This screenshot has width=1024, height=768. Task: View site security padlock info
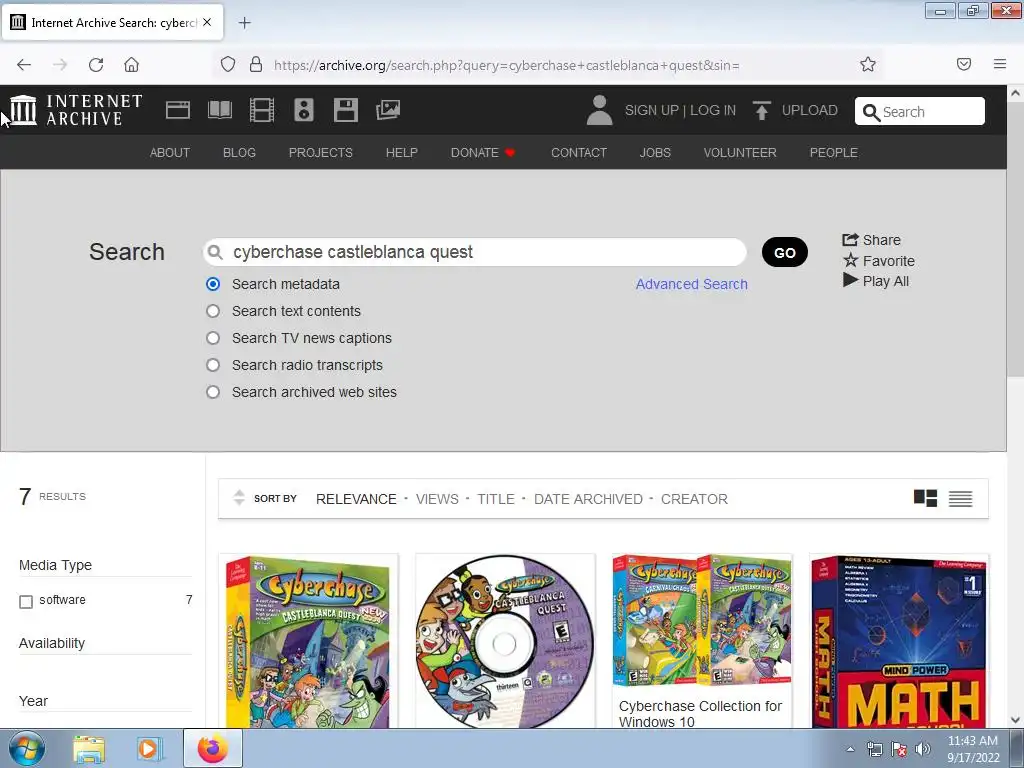point(256,65)
